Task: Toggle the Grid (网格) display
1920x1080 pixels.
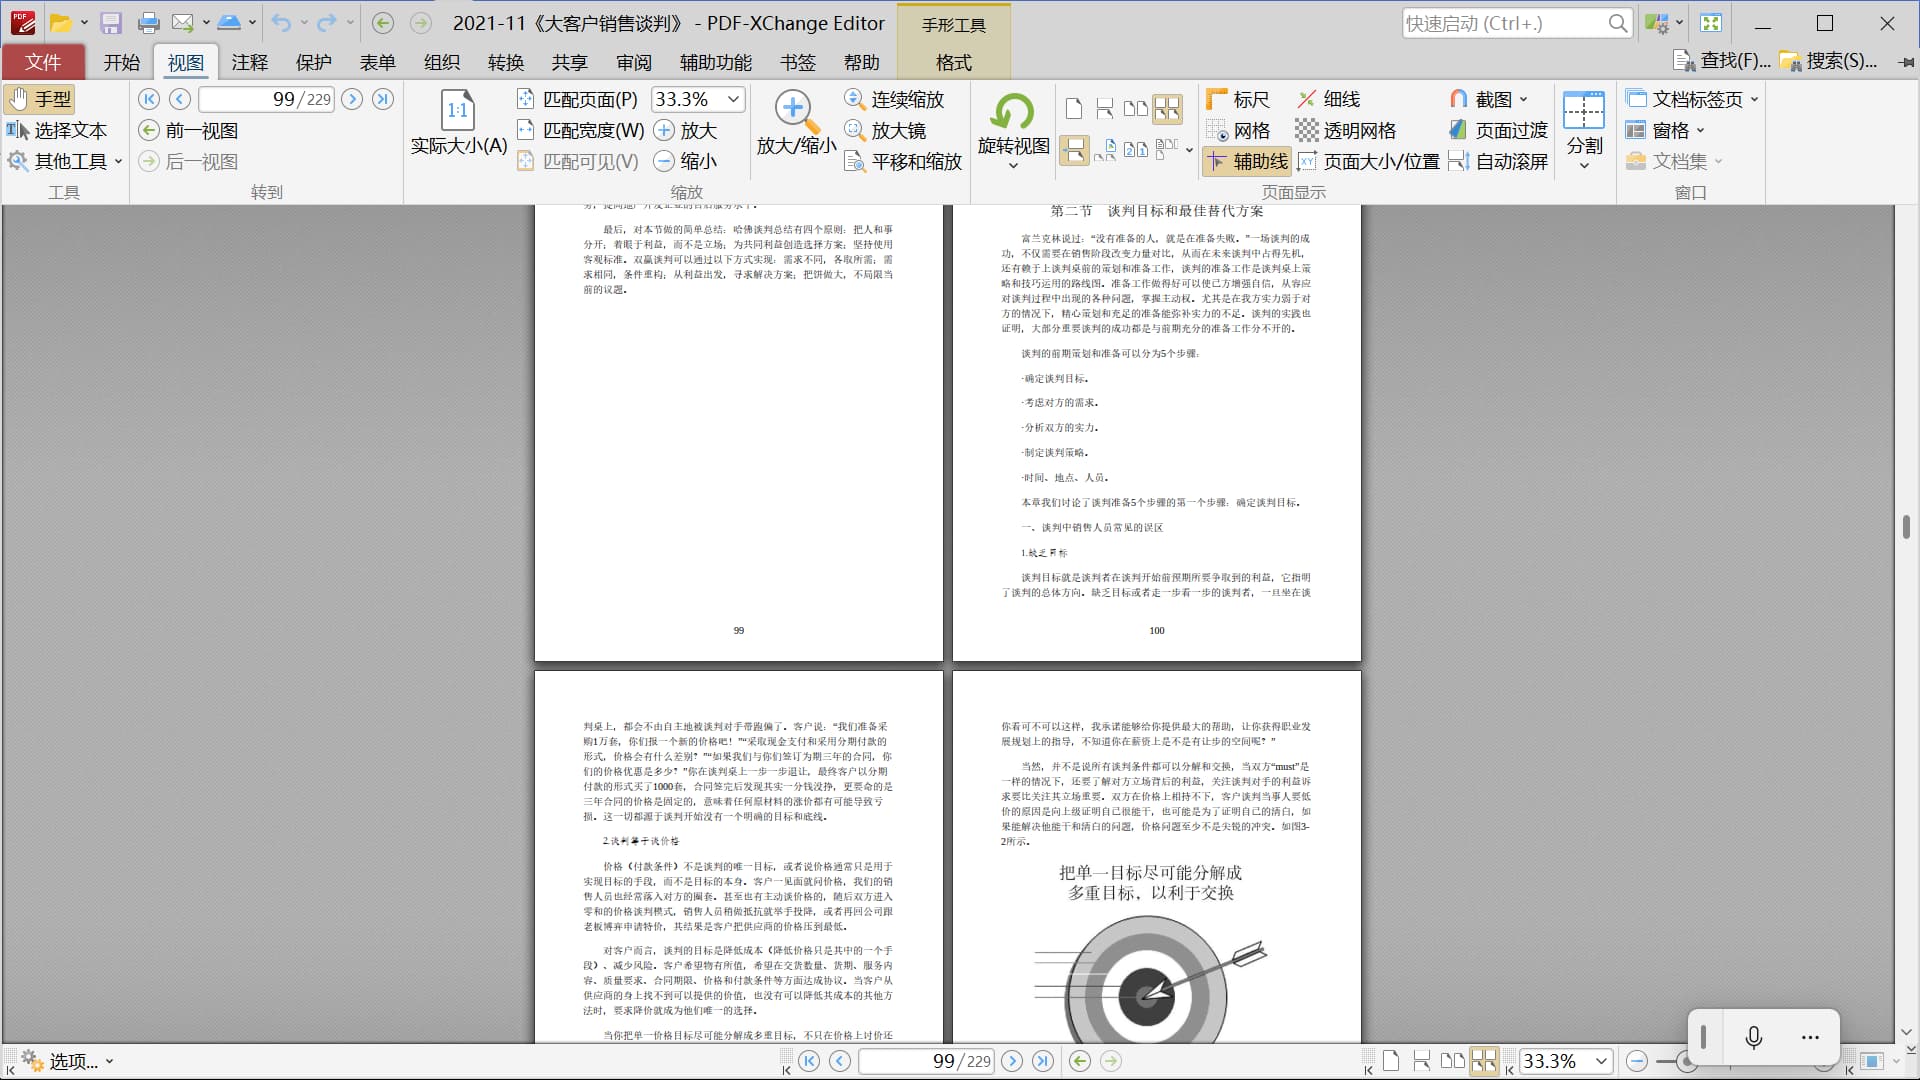Action: (x=1238, y=130)
